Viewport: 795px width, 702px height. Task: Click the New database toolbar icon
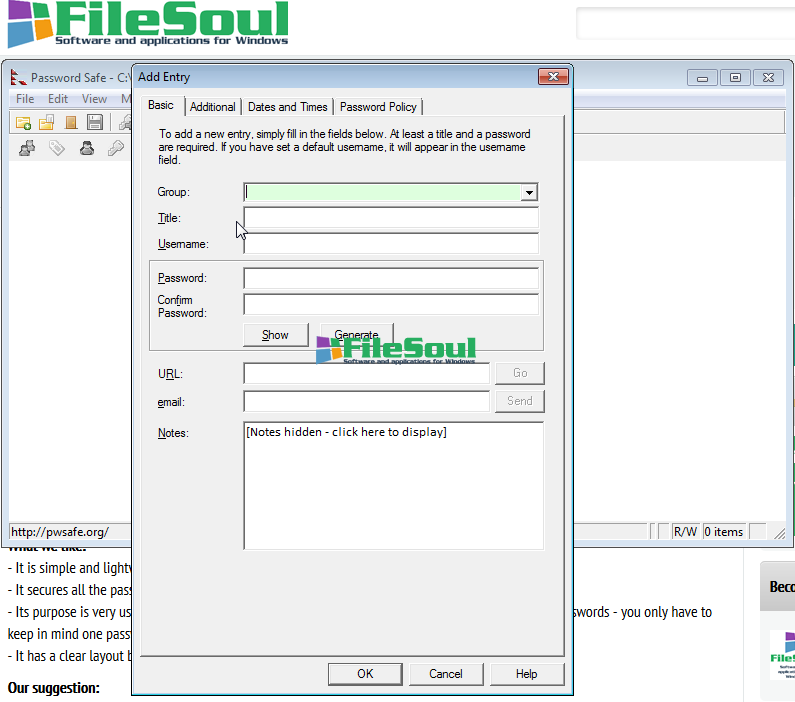pos(23,123)
